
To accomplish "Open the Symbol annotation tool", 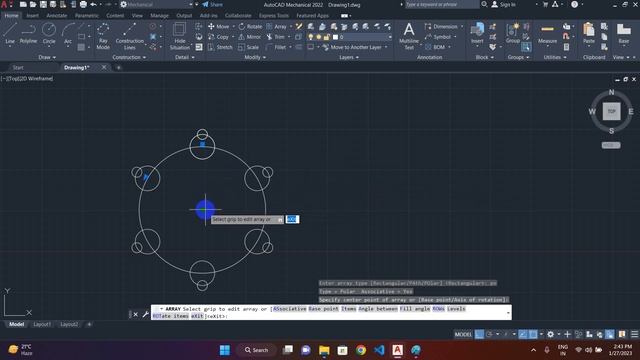I will click(438, 37).
